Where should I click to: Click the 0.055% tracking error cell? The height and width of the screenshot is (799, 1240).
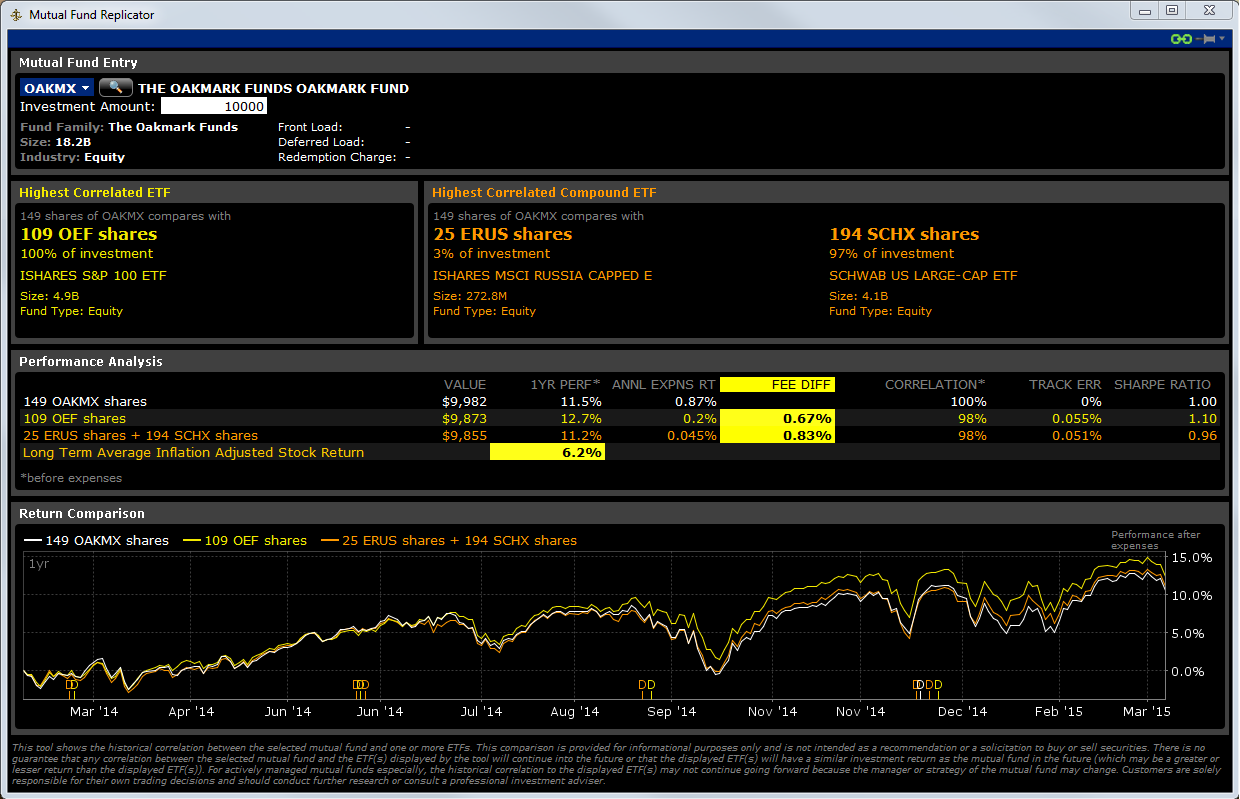(x=1076, y=418)
